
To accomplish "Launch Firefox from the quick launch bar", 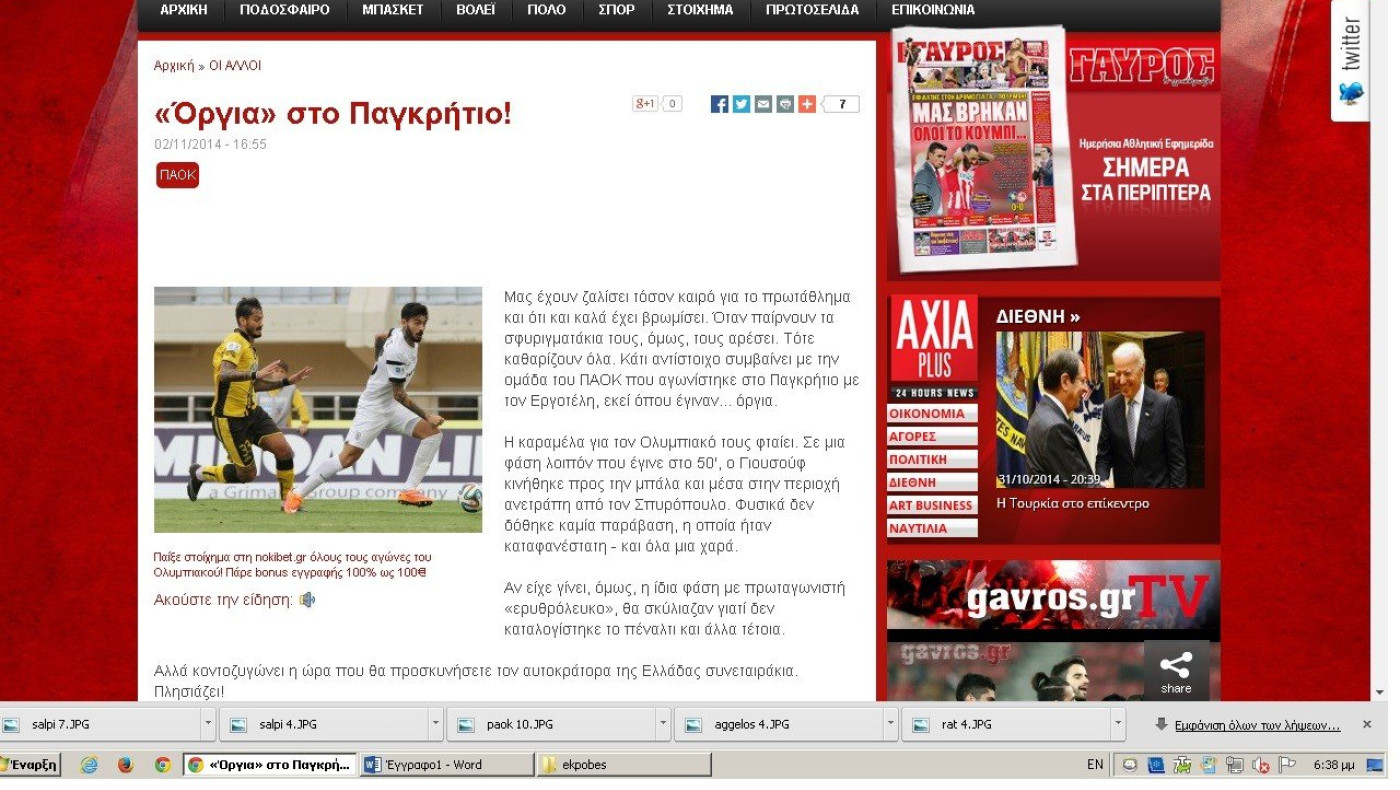I will coord(126,765).
